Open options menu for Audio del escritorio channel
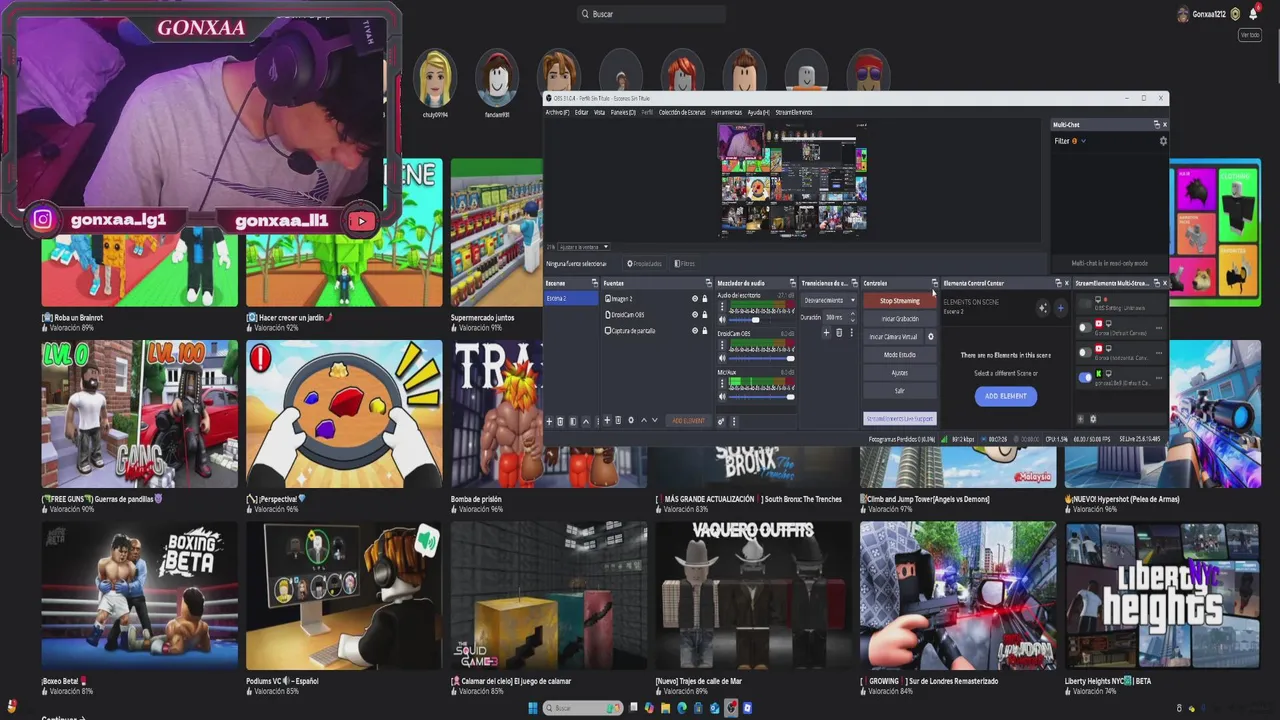 (722, 307)
